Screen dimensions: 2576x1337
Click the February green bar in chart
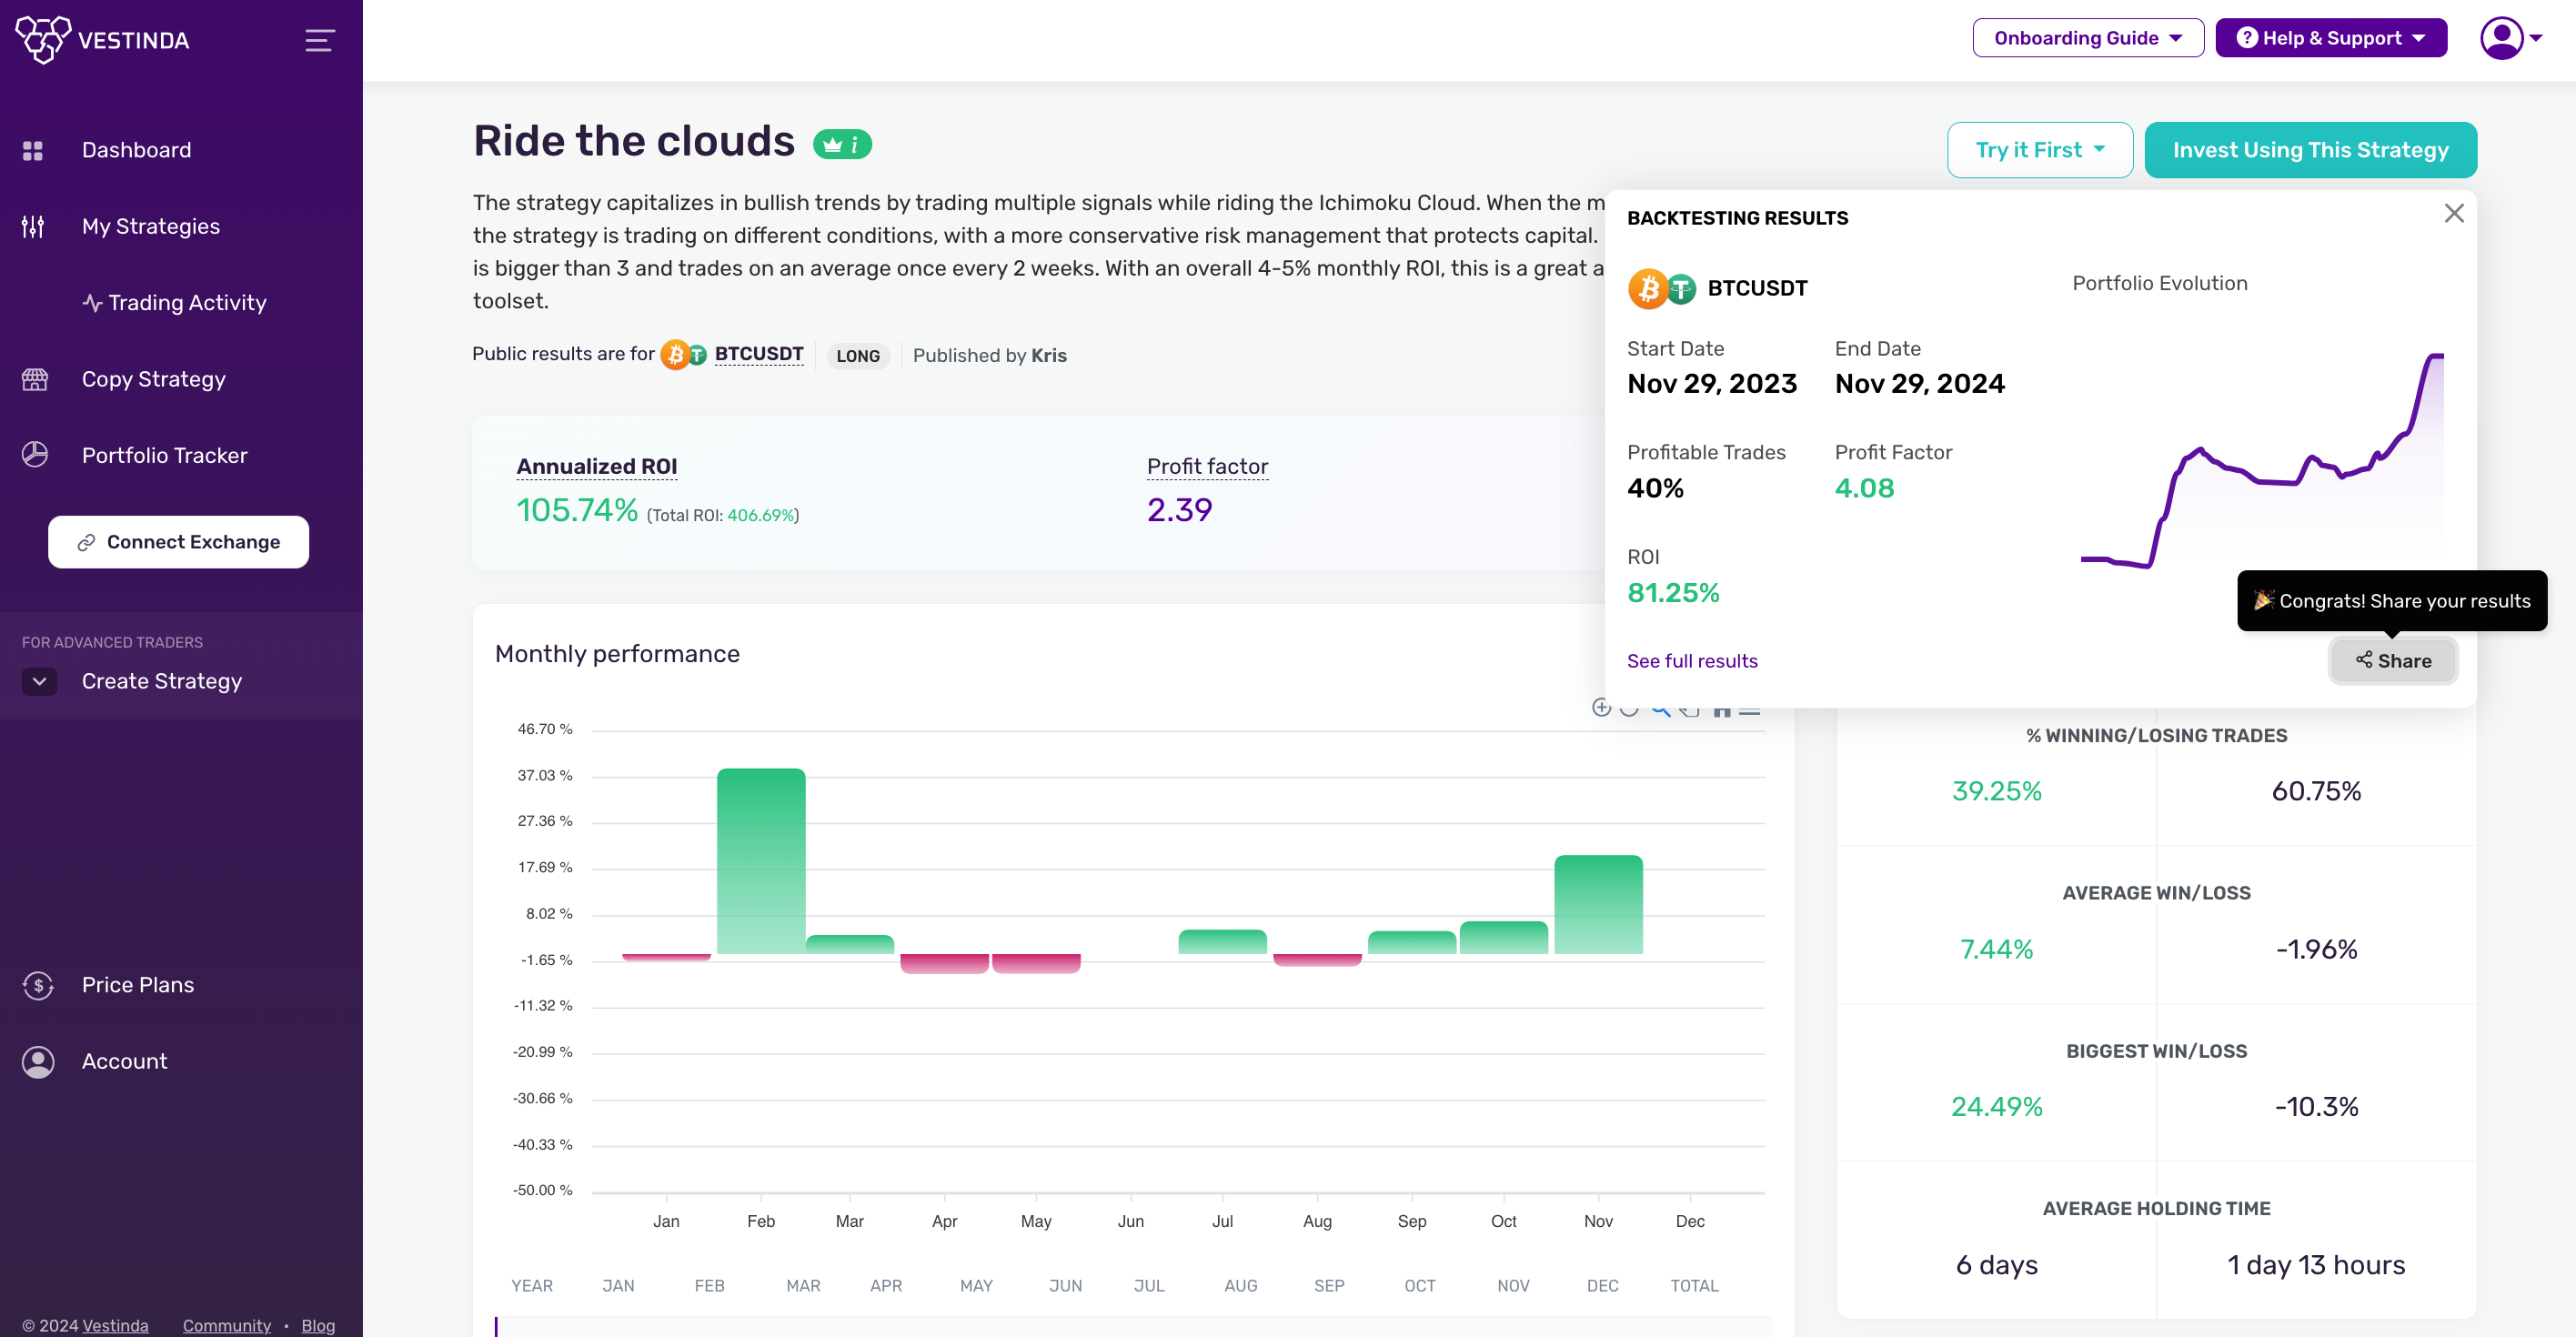coord(761,861)
